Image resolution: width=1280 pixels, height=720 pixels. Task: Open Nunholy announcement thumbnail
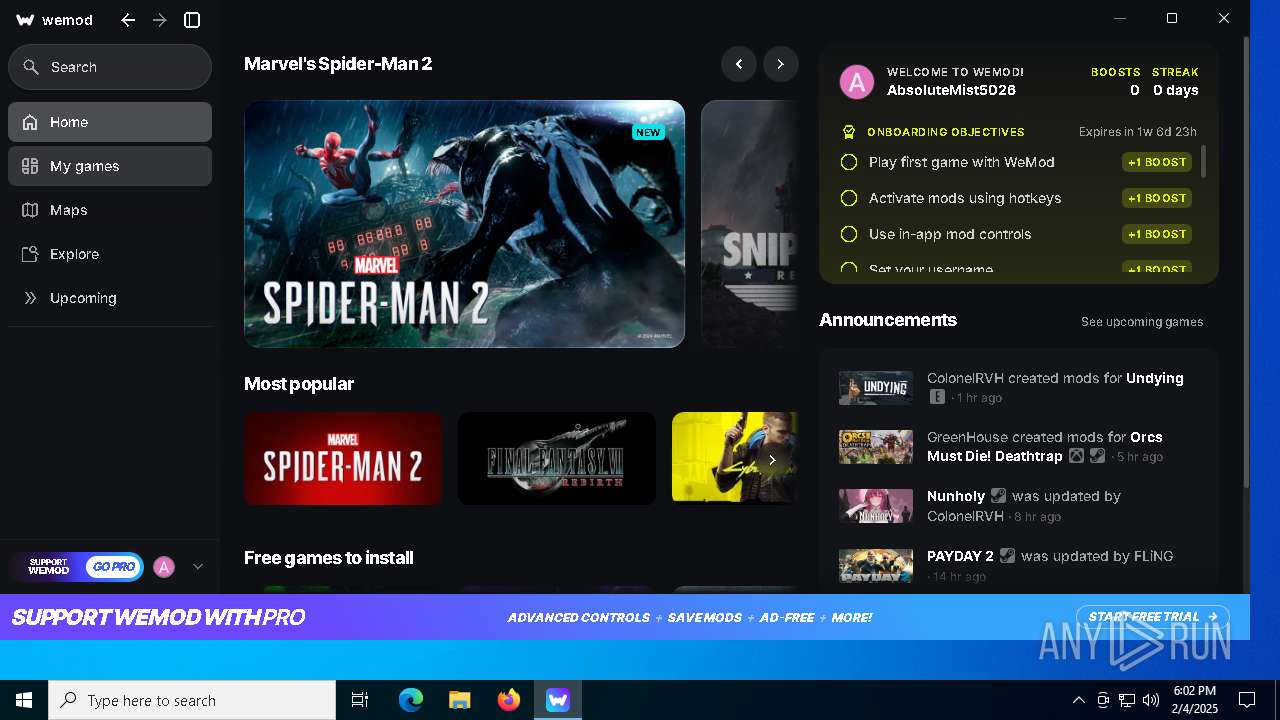pyautogui.click(x=876, y=506)
